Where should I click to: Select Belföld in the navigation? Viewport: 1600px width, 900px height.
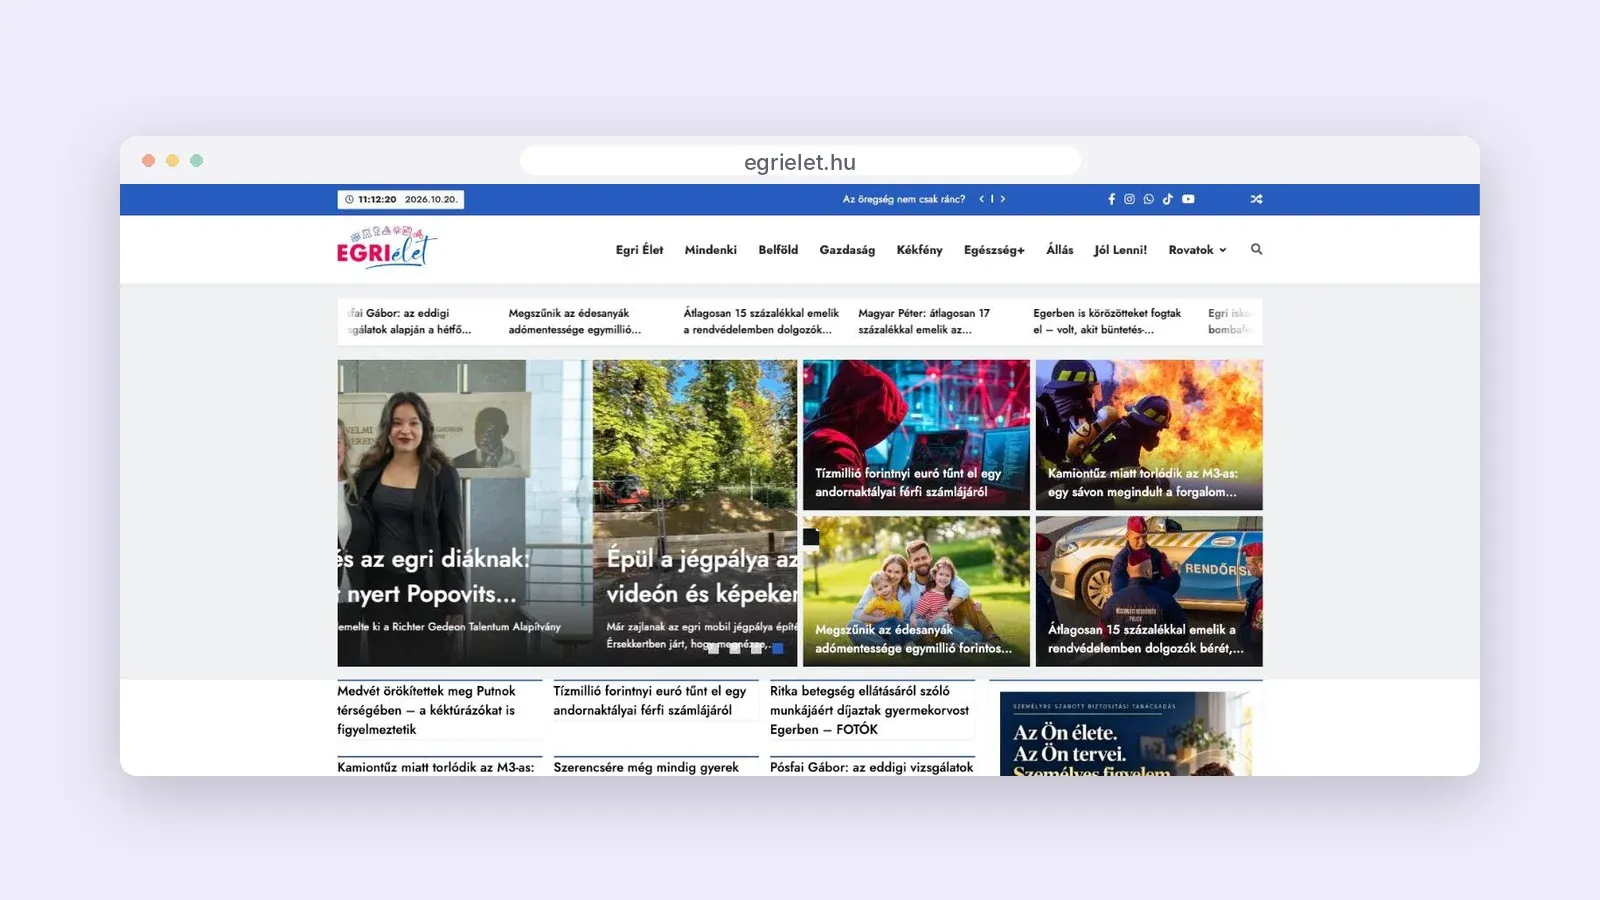click(x=778, y=250)
